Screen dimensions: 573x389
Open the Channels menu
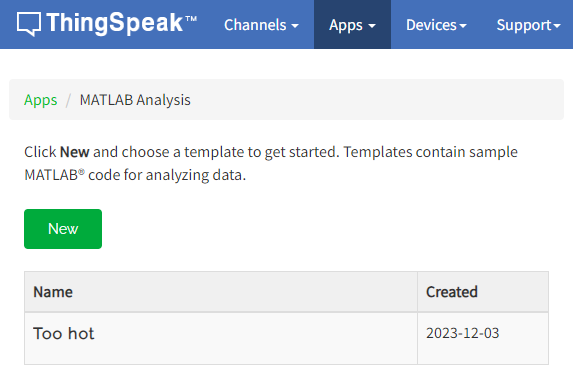tap(261, 25)
